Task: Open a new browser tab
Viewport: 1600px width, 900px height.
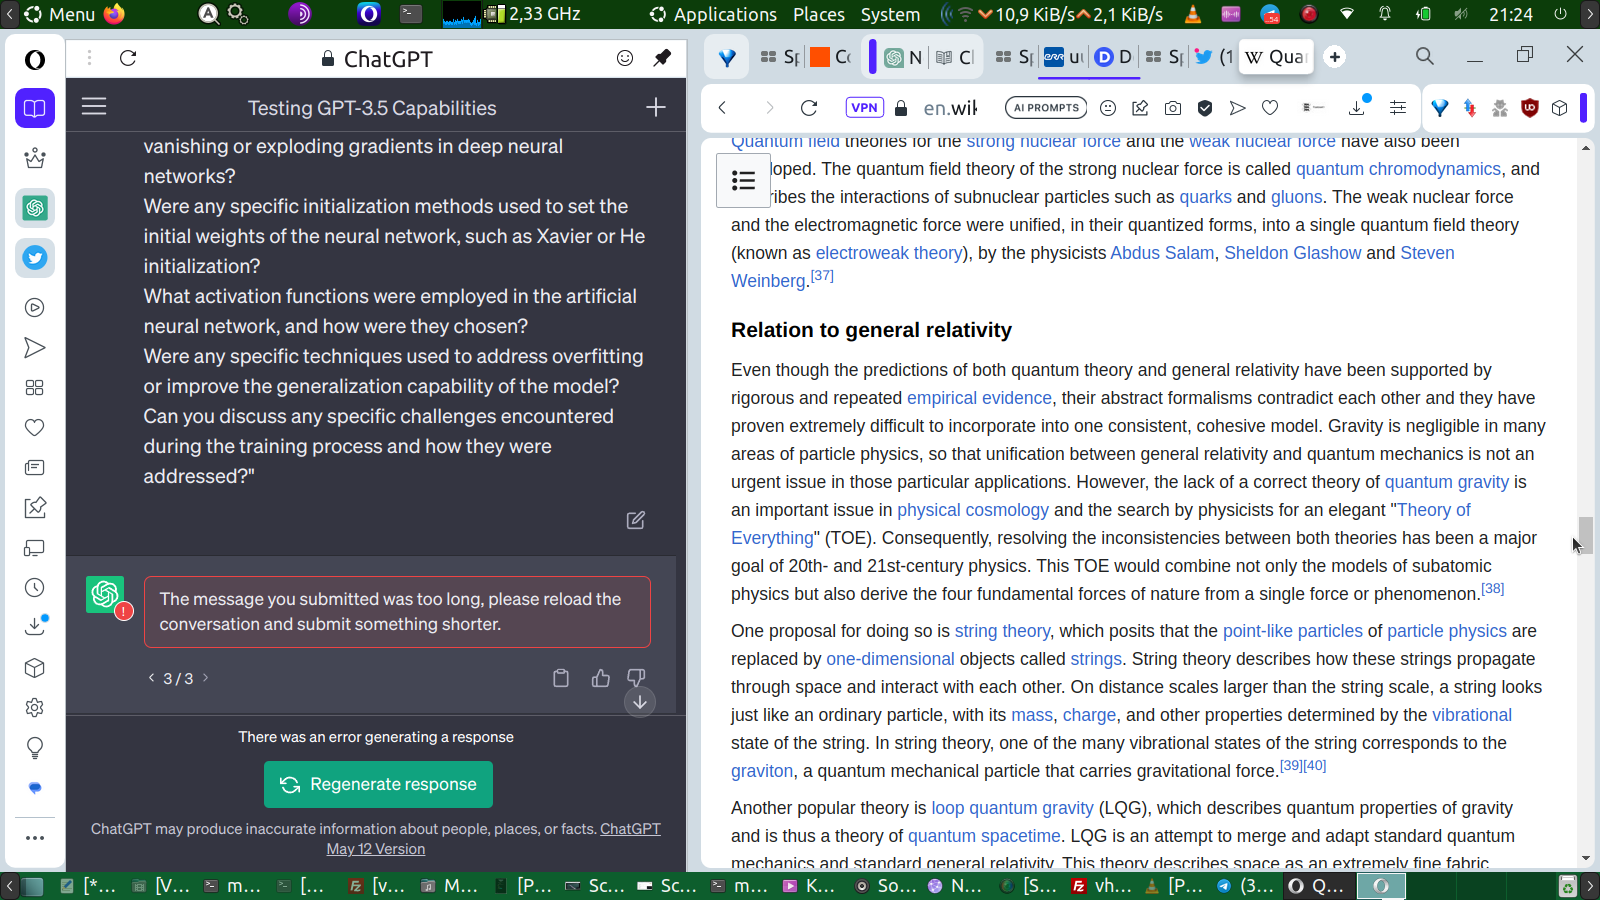Action: coord(1335,57)
